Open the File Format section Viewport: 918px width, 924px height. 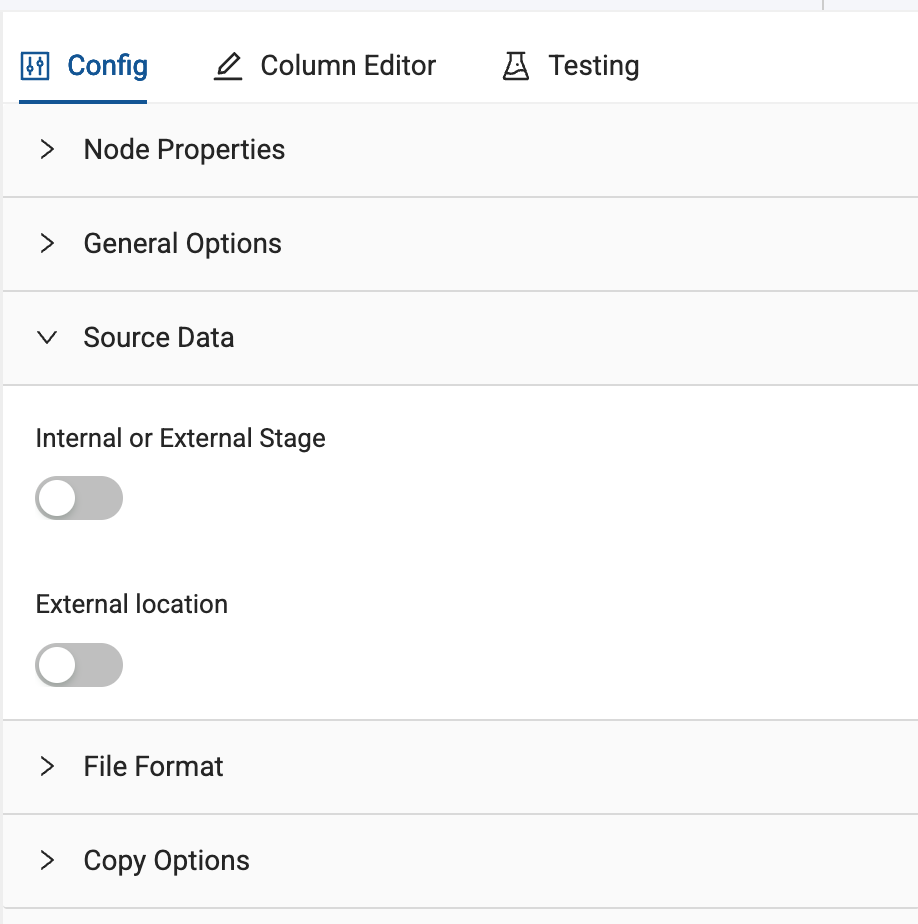pyautogui.click(x=153, y=767)
